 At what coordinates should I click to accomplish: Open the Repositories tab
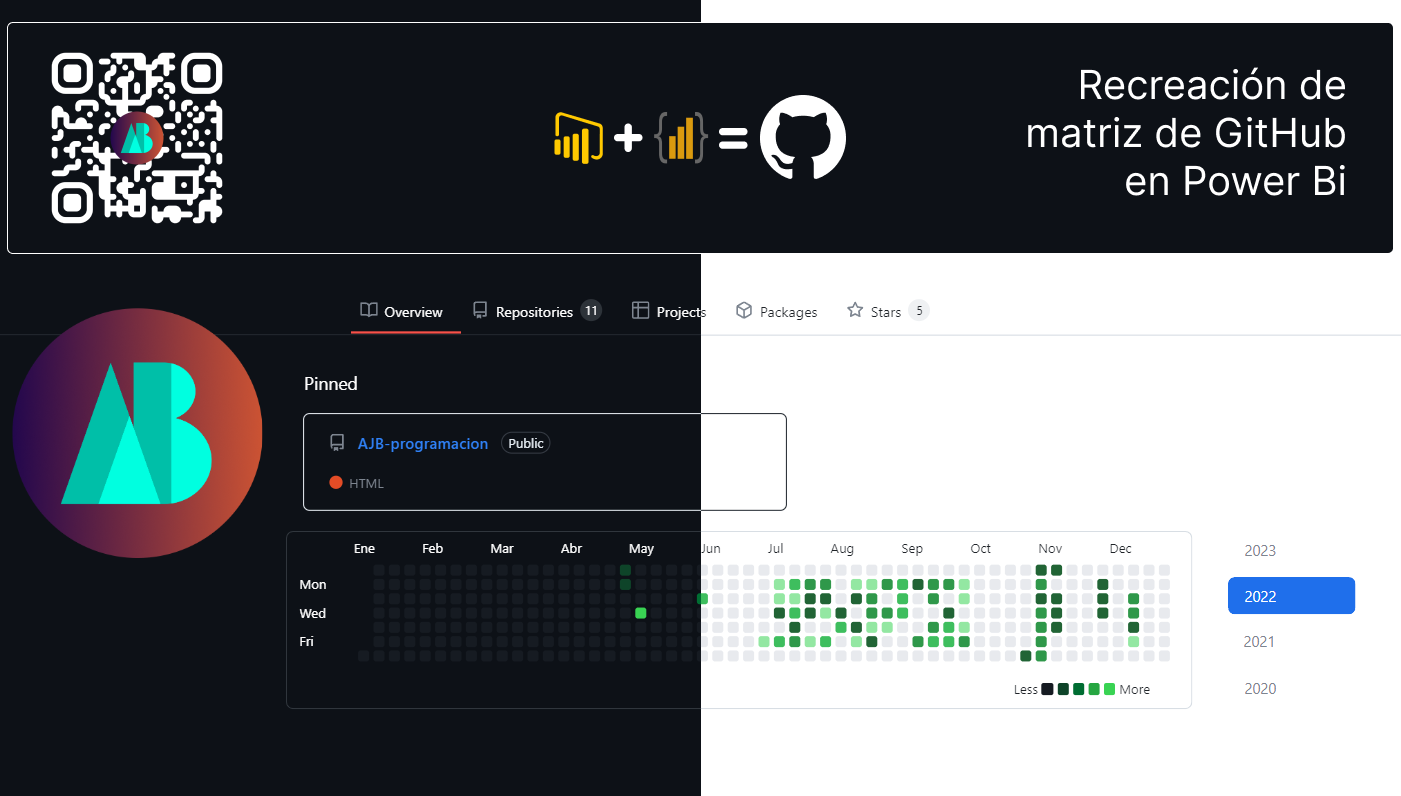tap(535, 312)
